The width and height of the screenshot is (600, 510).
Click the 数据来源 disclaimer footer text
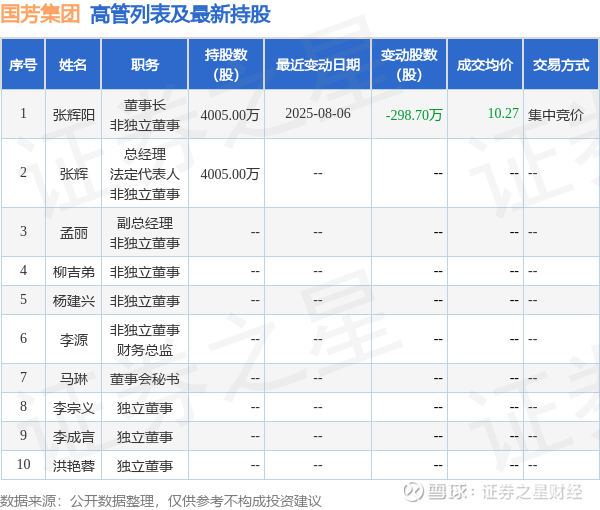click(161, 501)
